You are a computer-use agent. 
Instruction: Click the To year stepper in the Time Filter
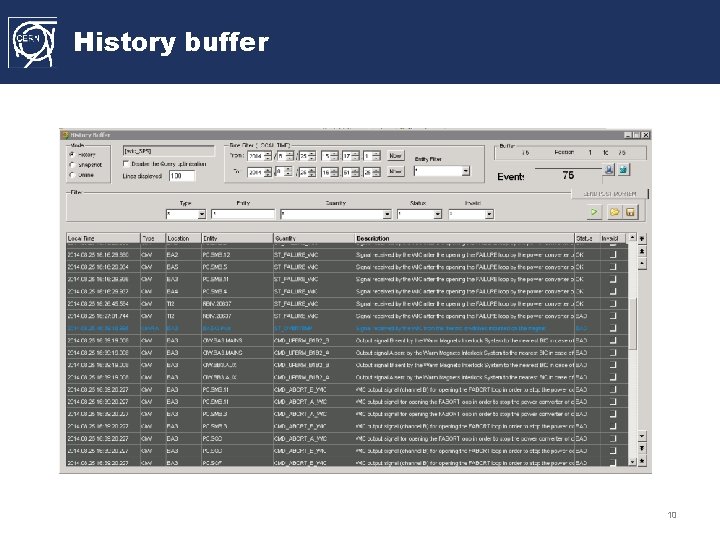pyautogui.click(x=268, y=173)
